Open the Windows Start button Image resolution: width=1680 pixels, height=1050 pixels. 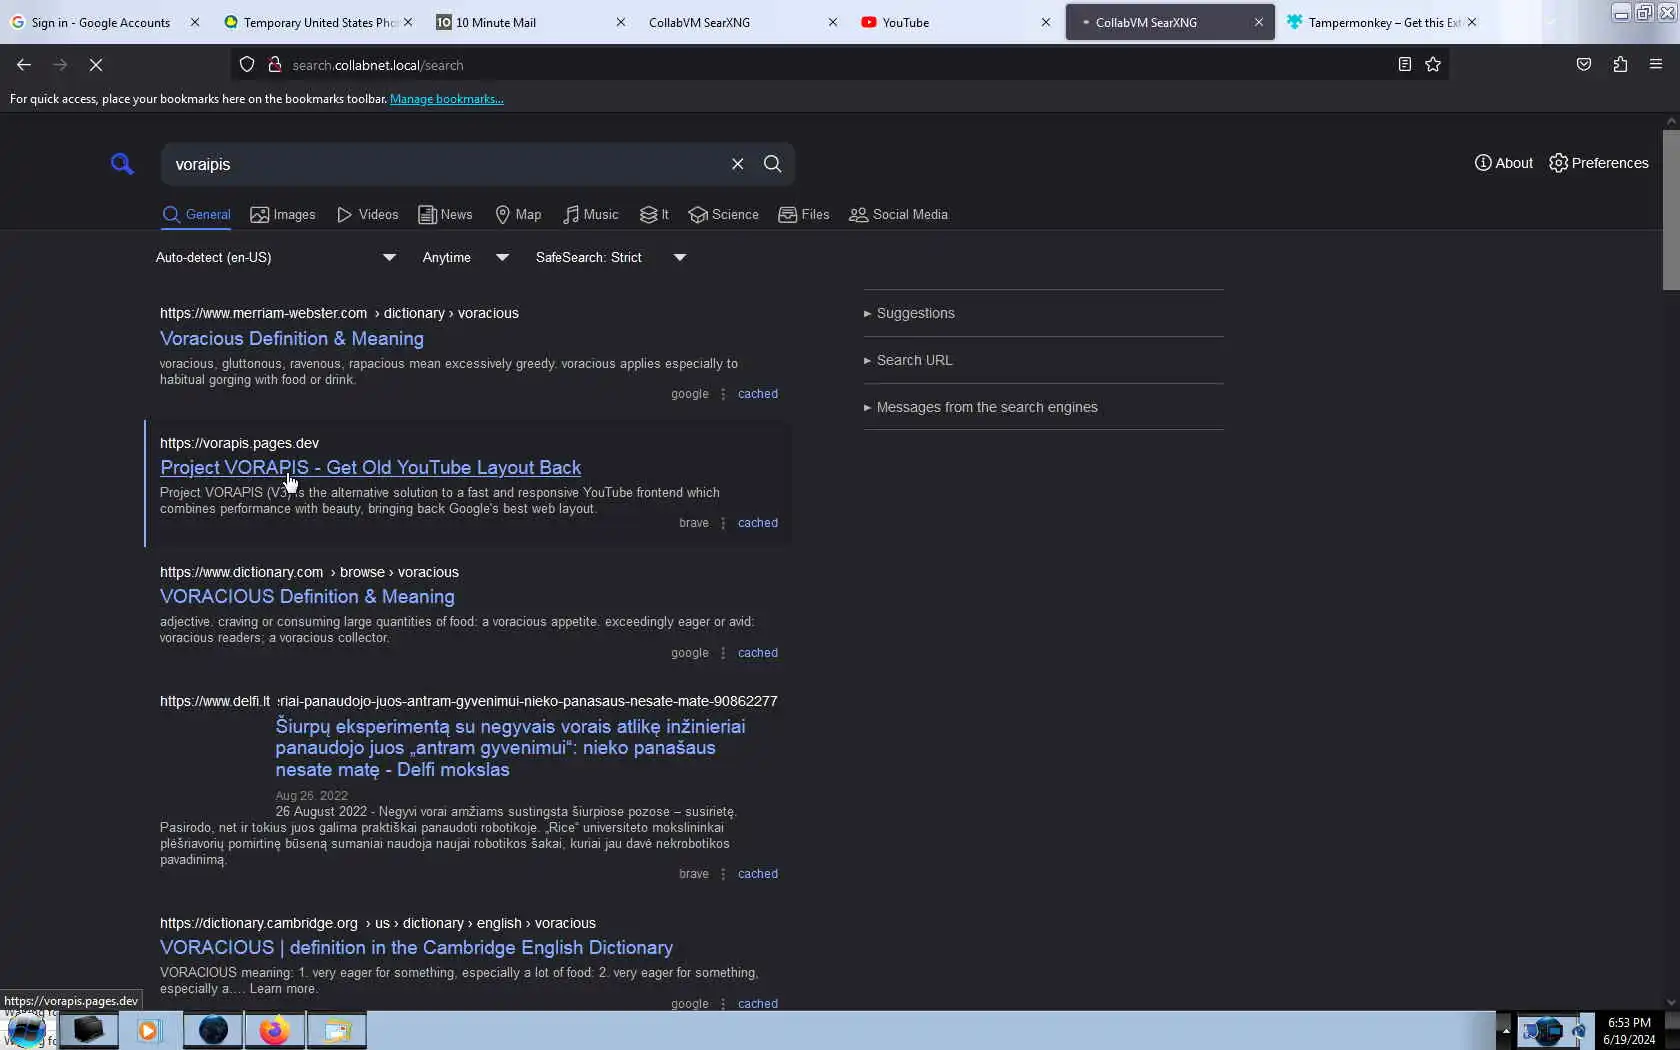[x=27, y=1030]
